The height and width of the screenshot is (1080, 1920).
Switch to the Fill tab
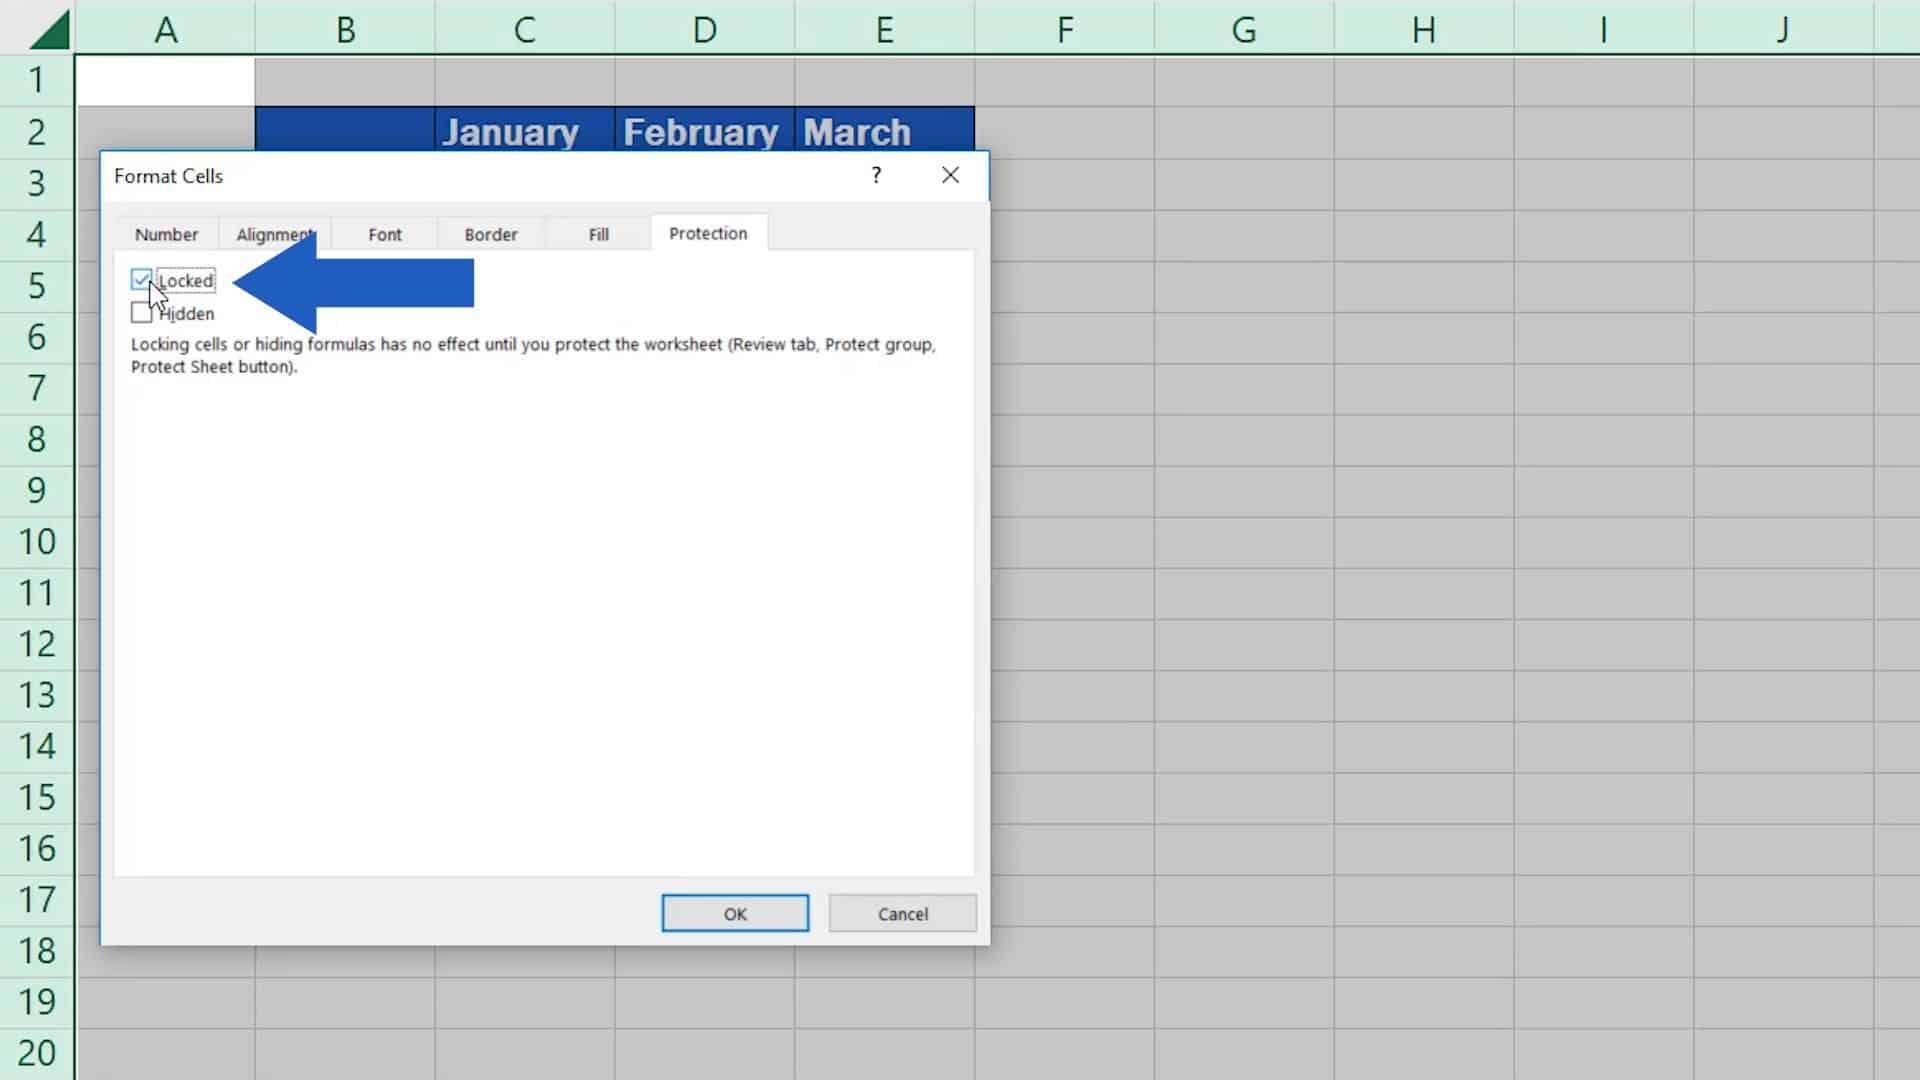point(597,233)
